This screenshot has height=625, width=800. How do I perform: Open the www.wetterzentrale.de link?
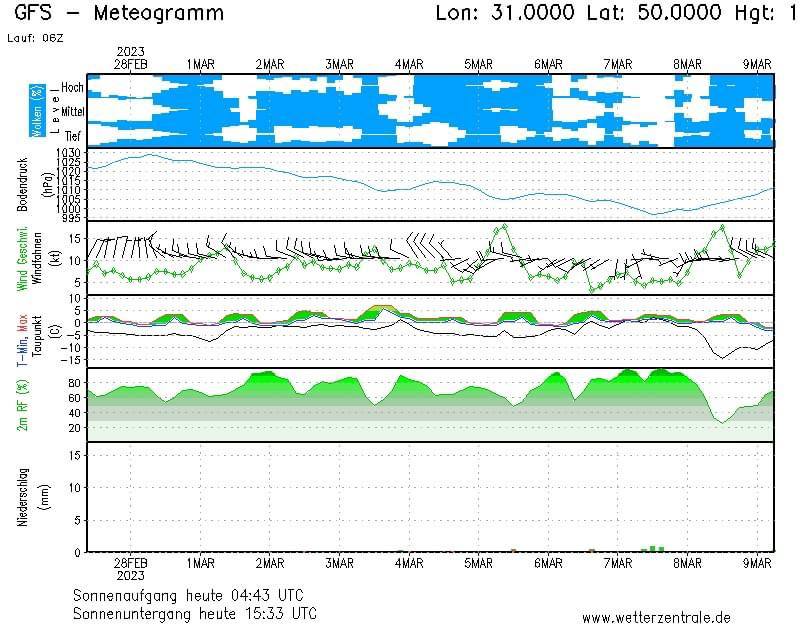click(656, 617)
